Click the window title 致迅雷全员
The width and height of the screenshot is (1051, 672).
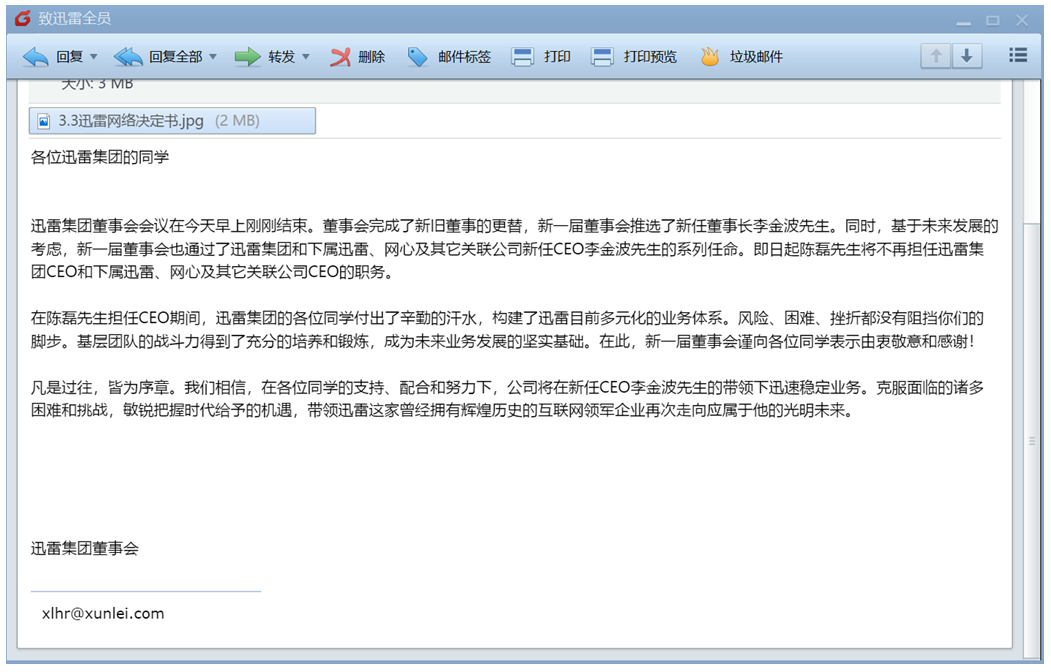[x=74, y=18]
